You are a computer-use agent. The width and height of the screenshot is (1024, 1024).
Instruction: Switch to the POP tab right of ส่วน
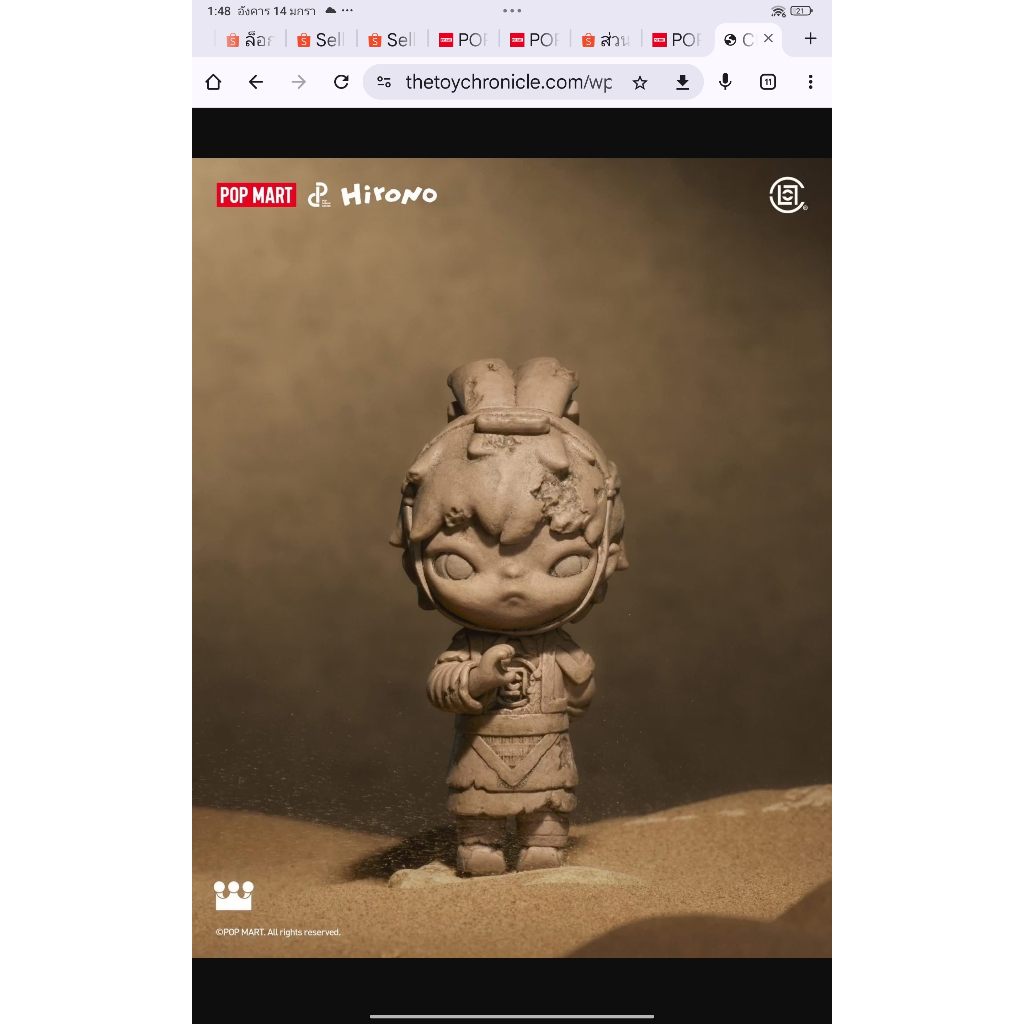pos(677,40)
